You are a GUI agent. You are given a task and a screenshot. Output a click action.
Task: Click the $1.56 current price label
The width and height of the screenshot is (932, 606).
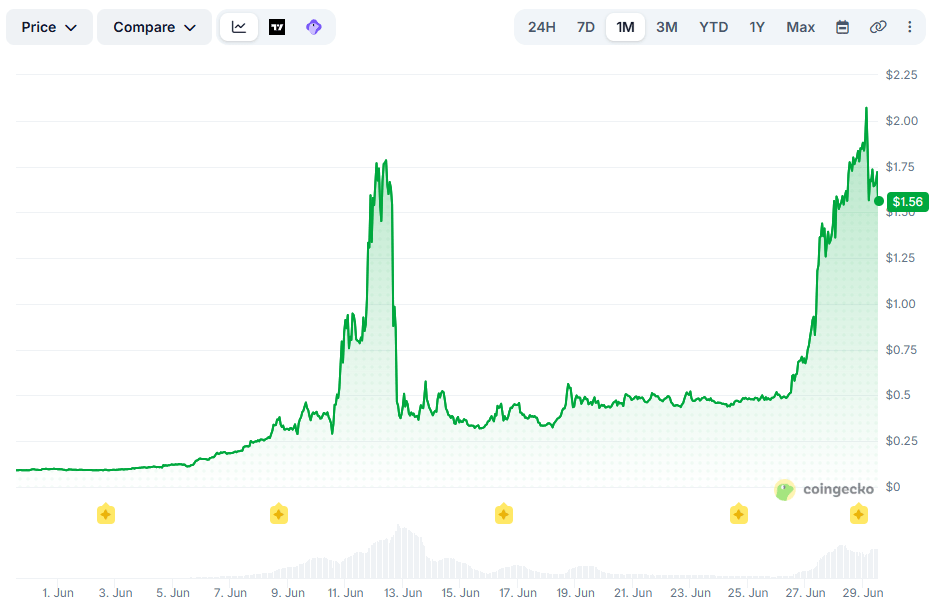(908, 202)
